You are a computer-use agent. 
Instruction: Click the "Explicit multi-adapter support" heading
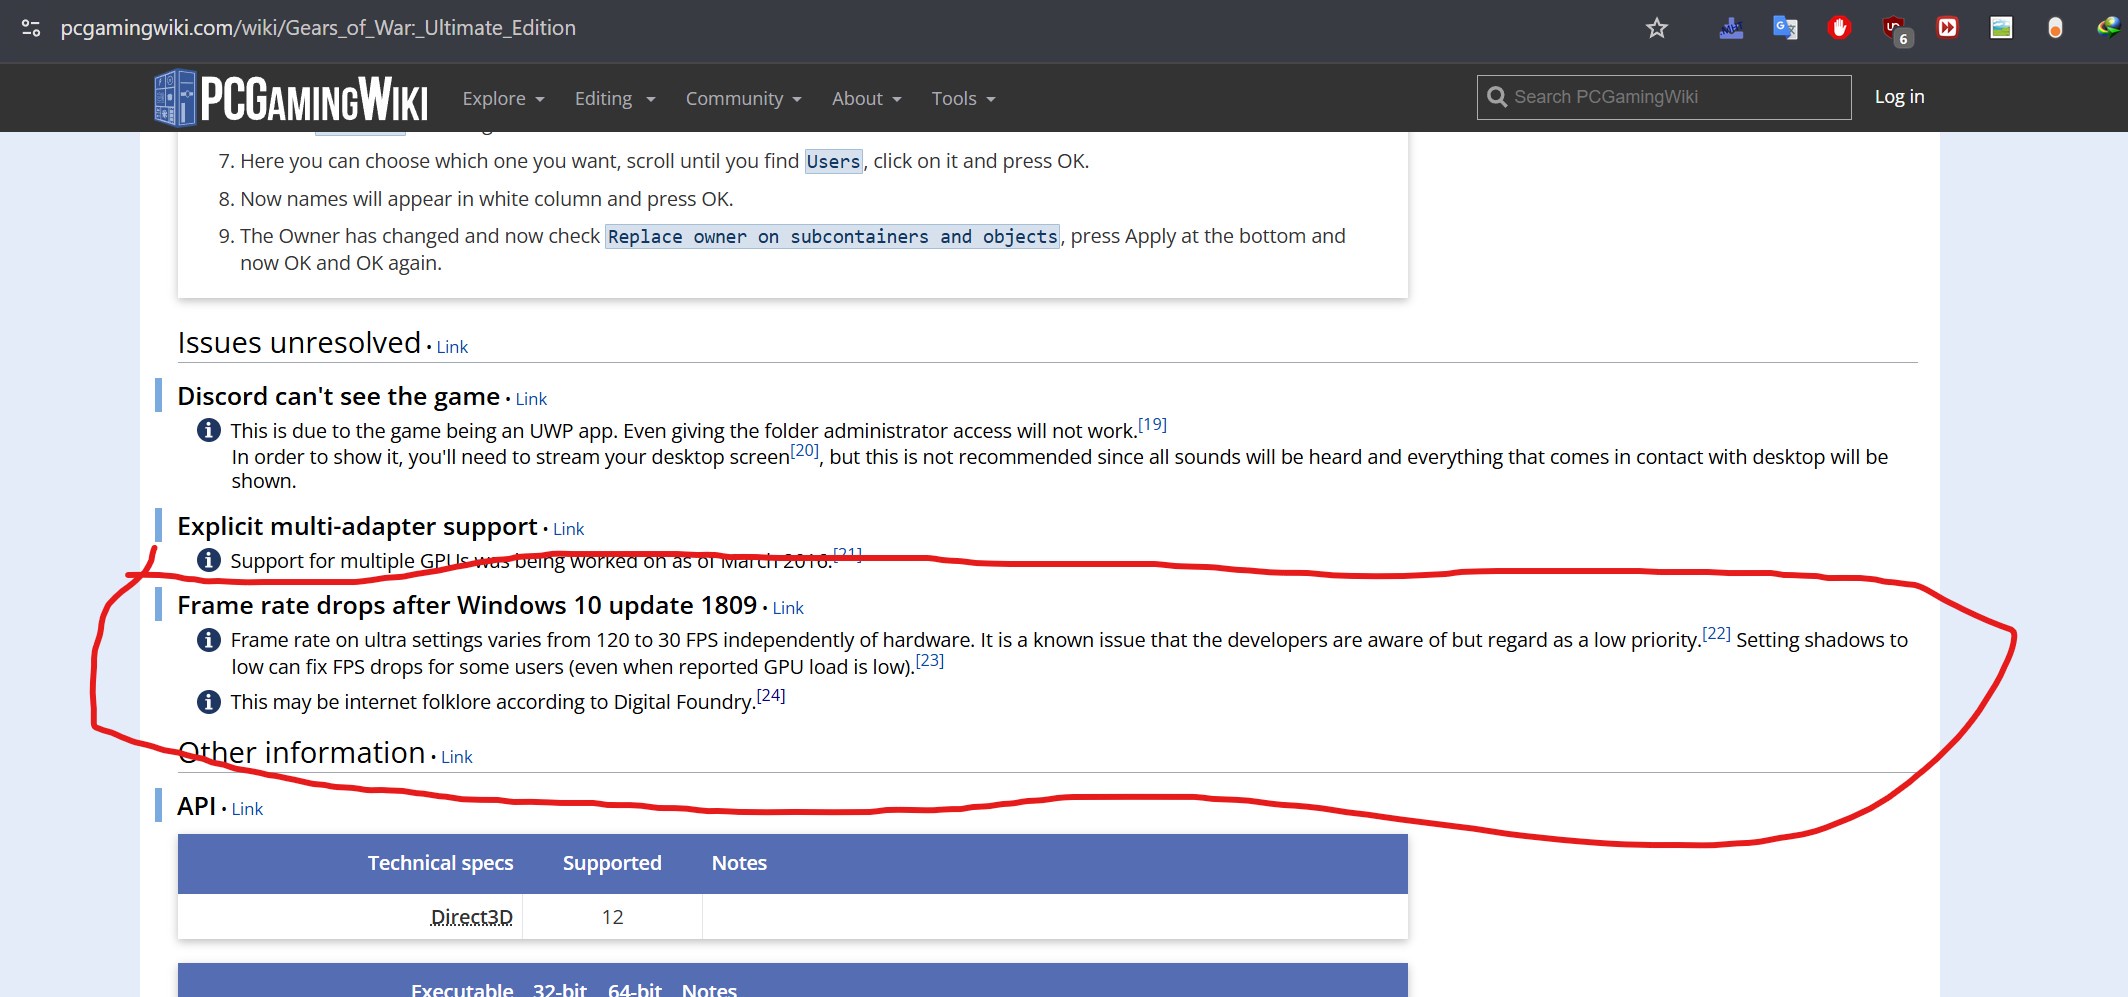[357, 527]
